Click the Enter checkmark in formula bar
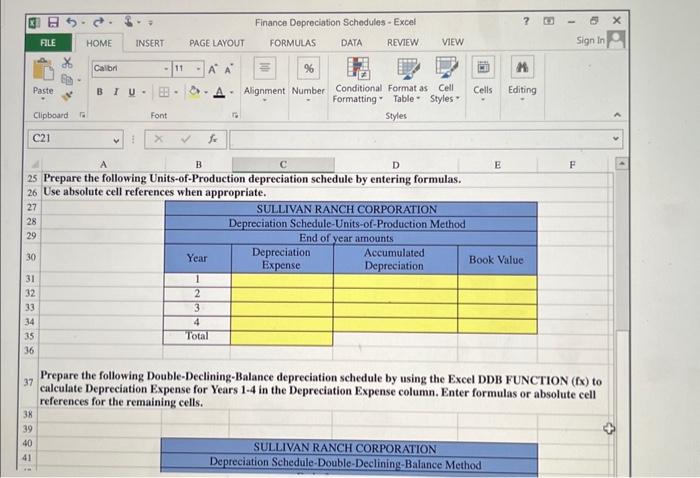Image resolution: width=700 pixels, height=478 pixels. 186,139
